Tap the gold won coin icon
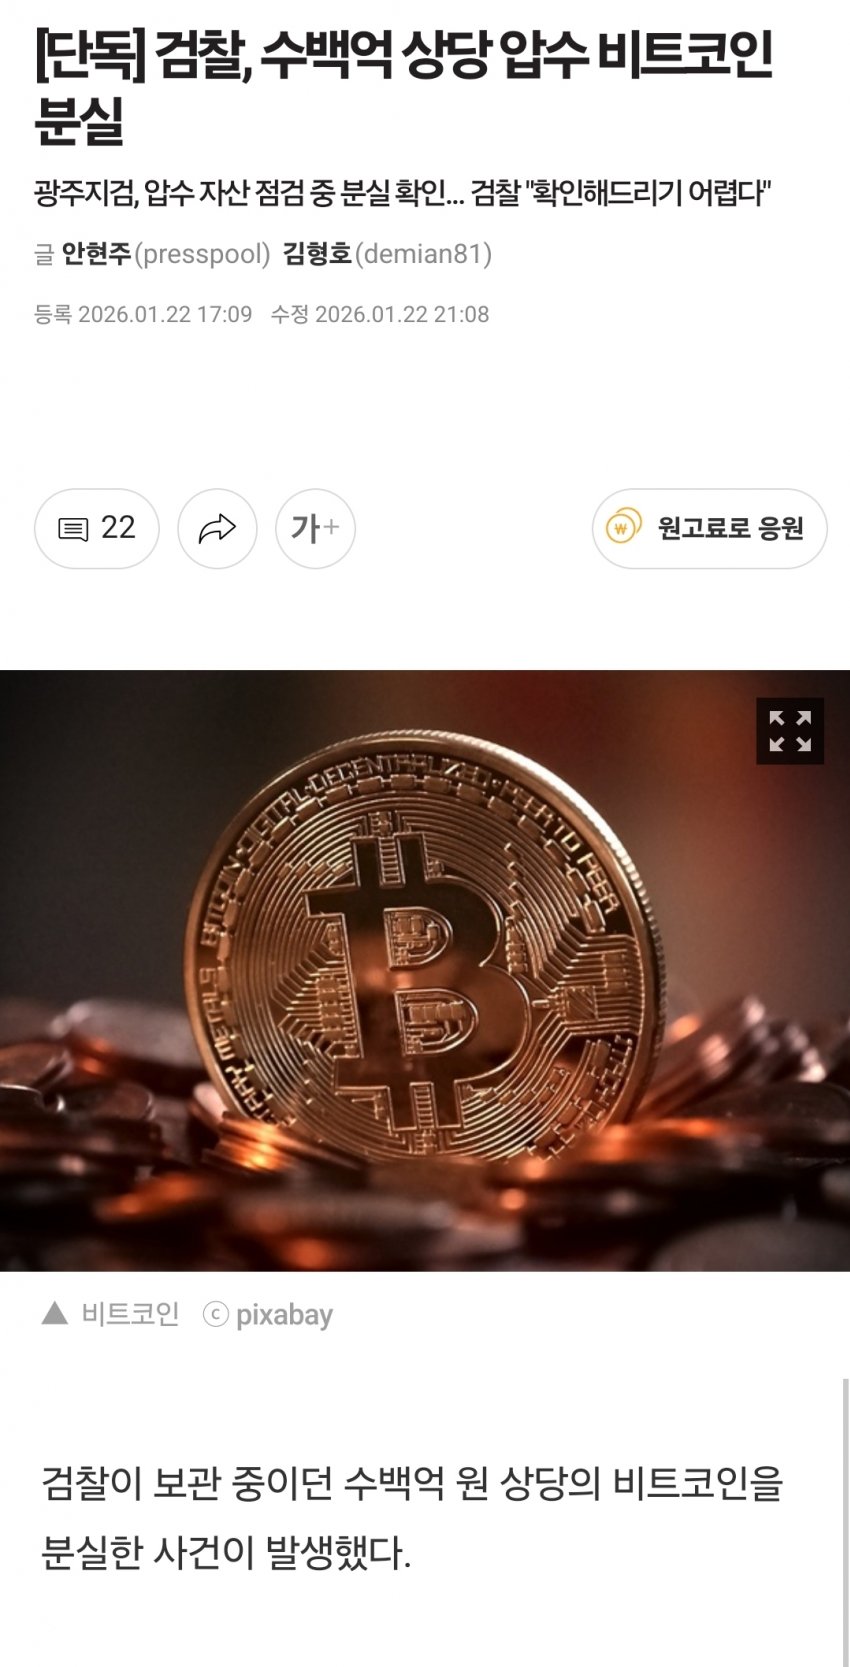 tap(623, 527)
